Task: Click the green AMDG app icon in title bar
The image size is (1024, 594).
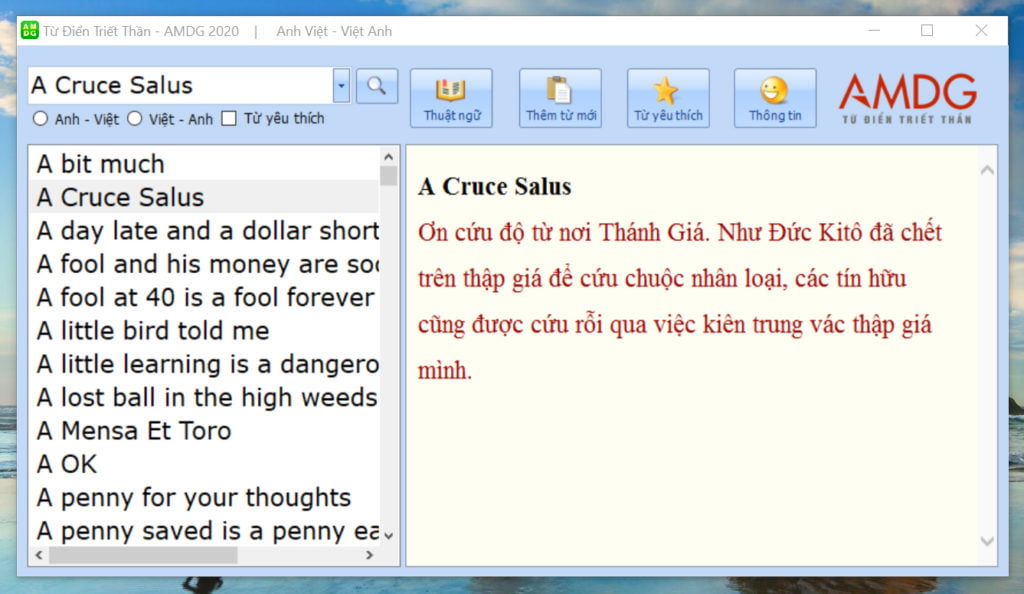Action: [x=30, y=31]
